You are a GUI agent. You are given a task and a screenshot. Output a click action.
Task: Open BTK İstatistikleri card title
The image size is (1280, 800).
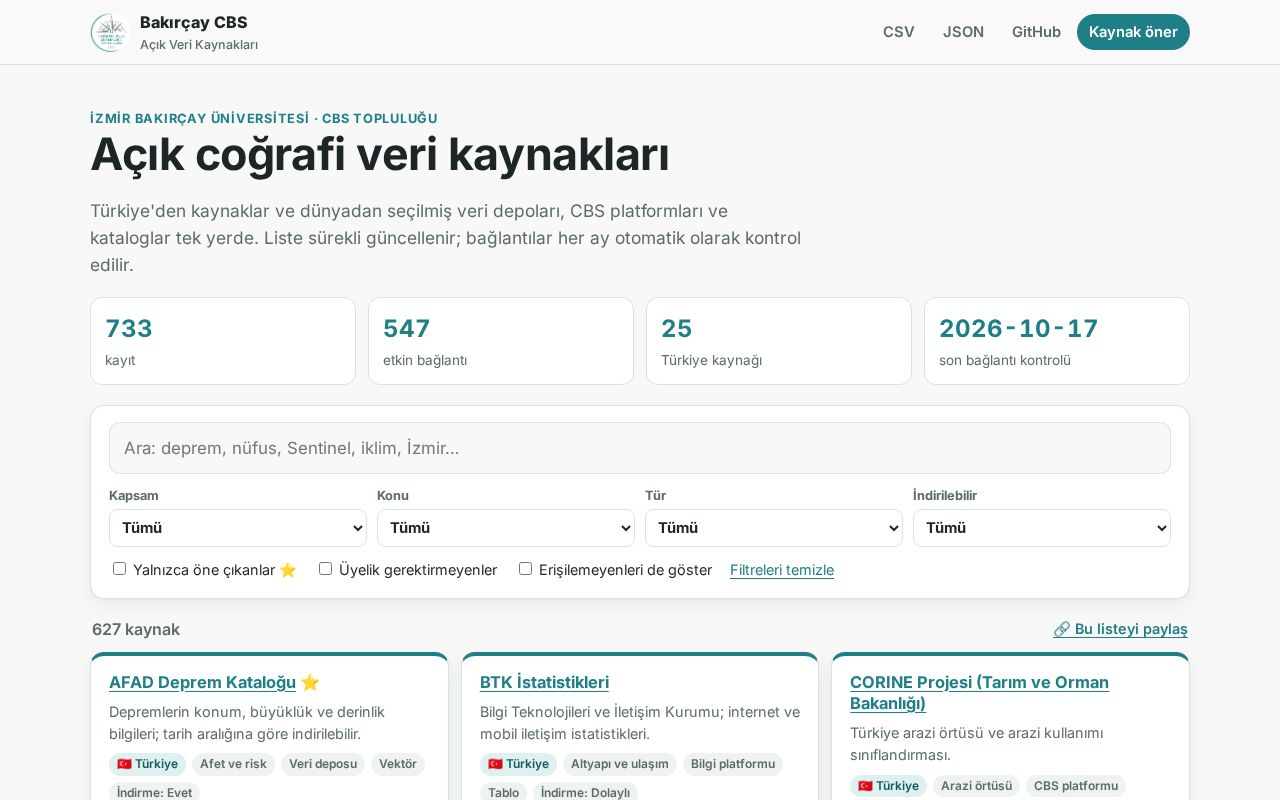tap(544, 682)
